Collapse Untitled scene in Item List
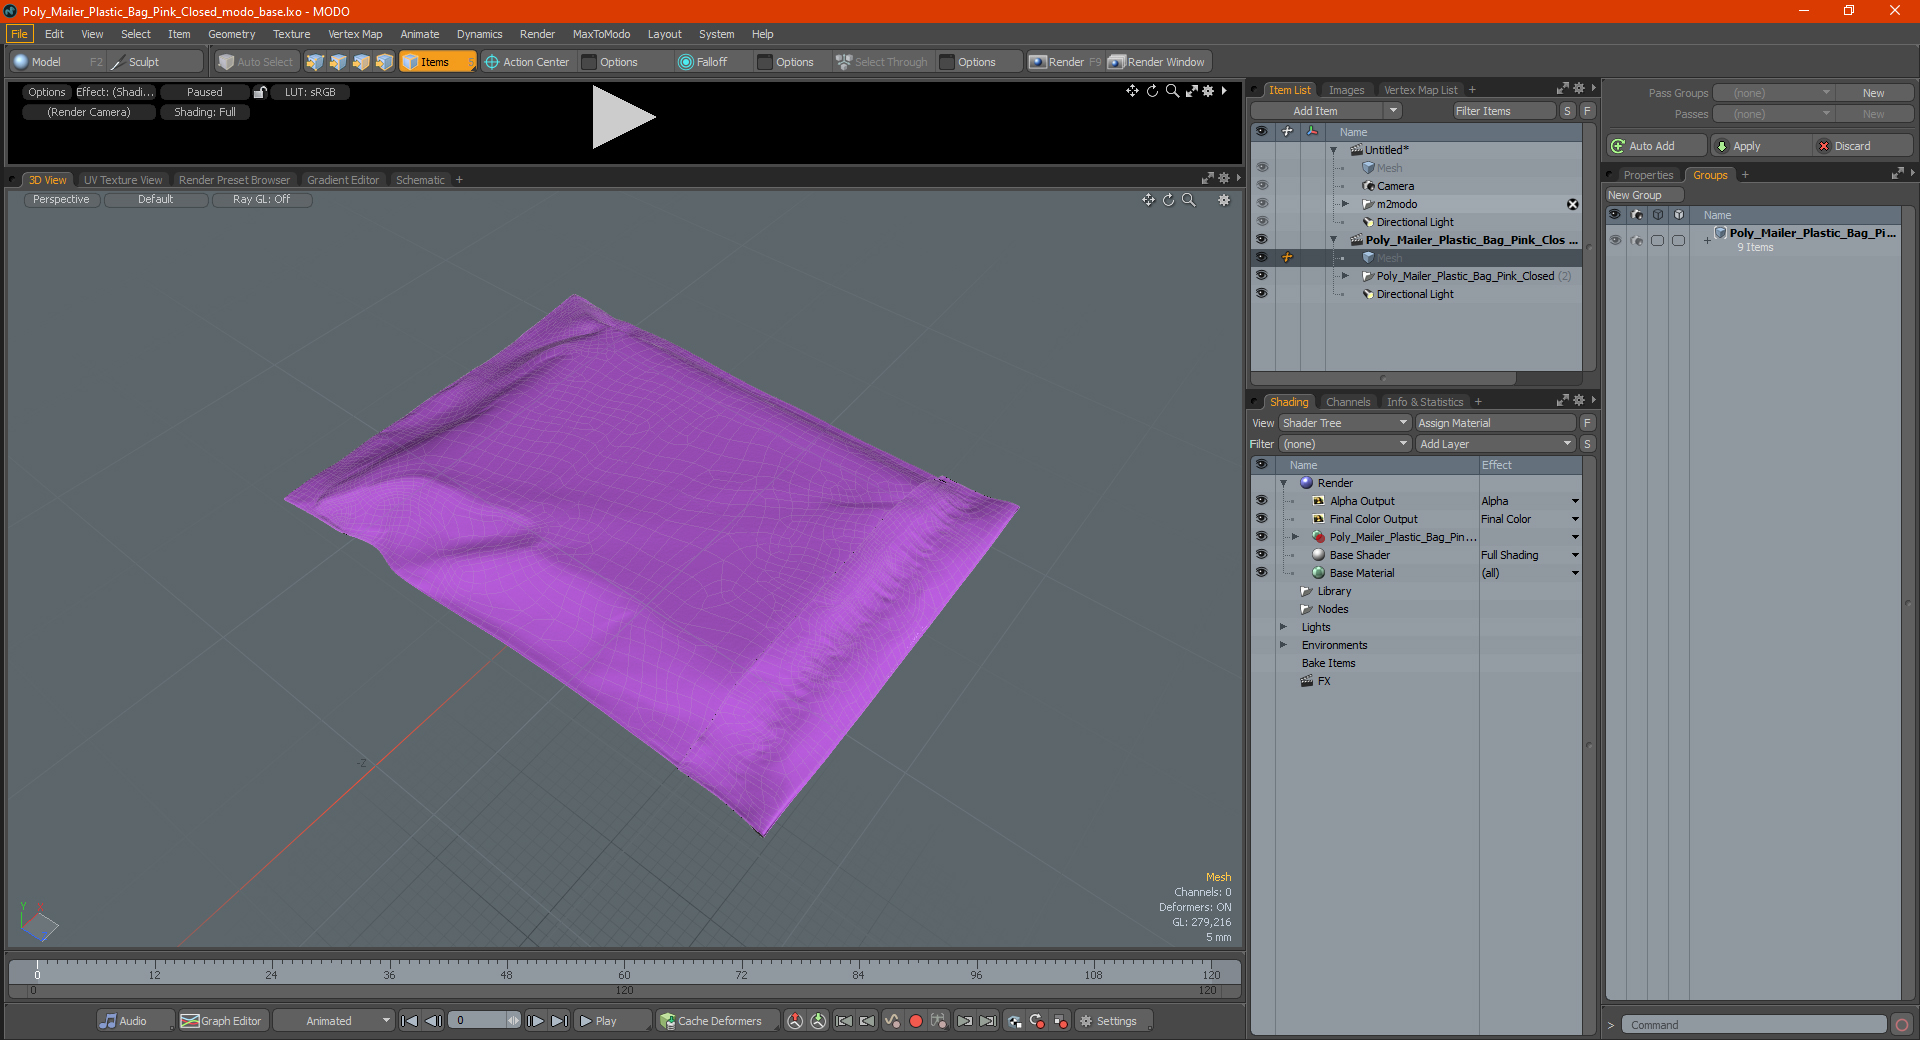The height and width of the screenshot is (1040, 1920). click(x=1333, y=150)
